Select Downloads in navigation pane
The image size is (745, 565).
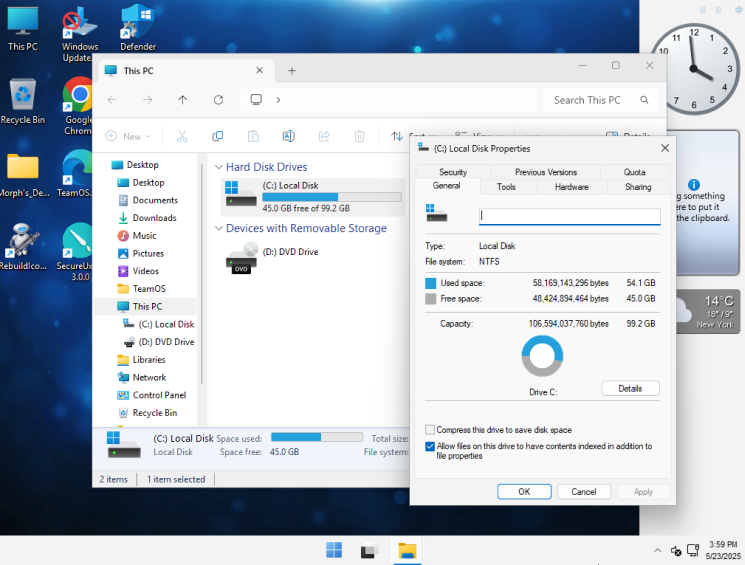[148, 218]
